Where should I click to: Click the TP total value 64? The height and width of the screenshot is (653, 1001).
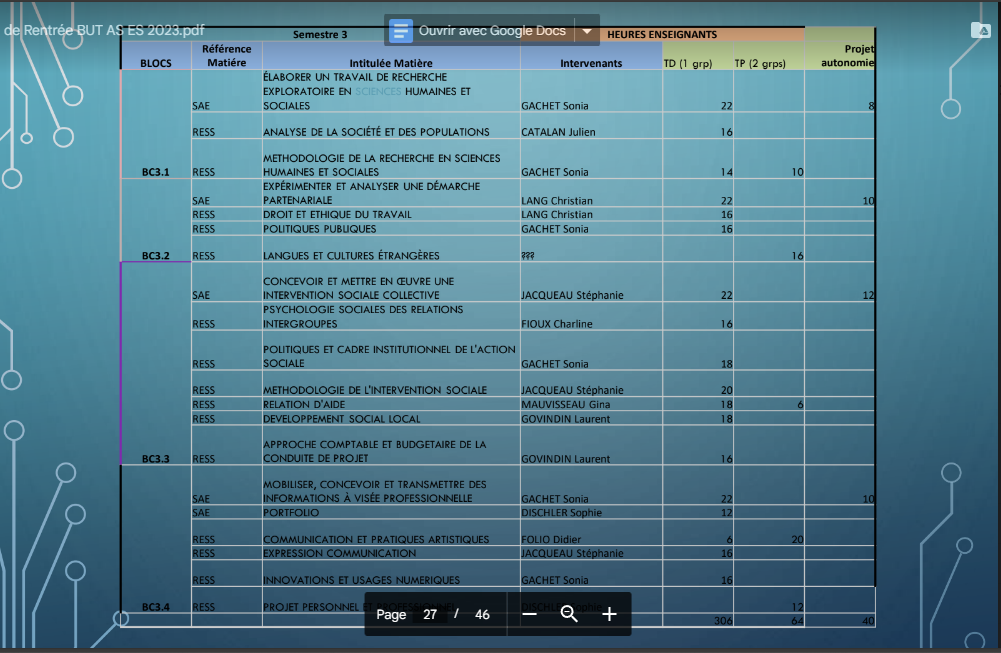[797, 620]
